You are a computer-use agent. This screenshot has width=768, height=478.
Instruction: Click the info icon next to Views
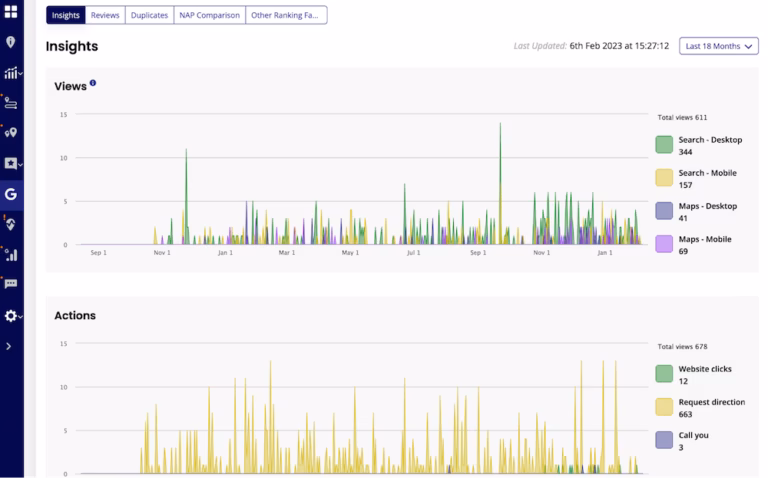[93, 83]
